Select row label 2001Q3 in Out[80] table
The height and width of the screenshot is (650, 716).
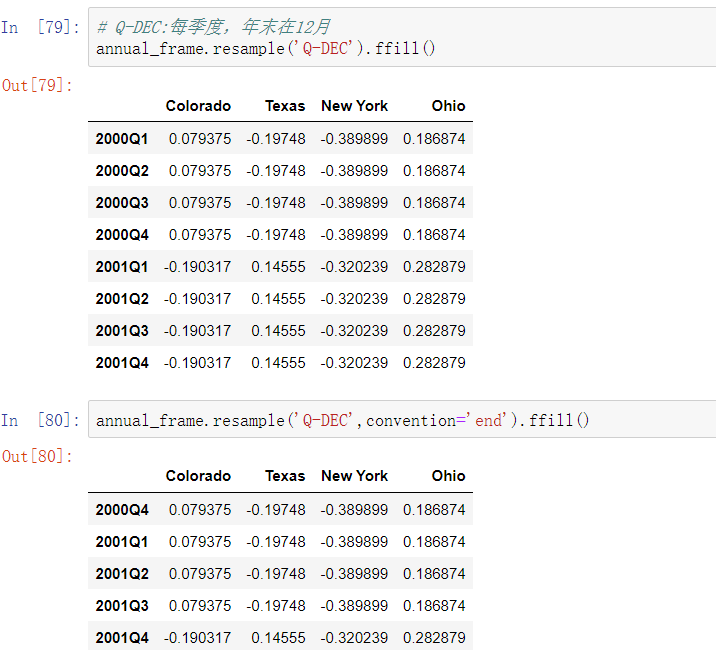tap(122, 606)
